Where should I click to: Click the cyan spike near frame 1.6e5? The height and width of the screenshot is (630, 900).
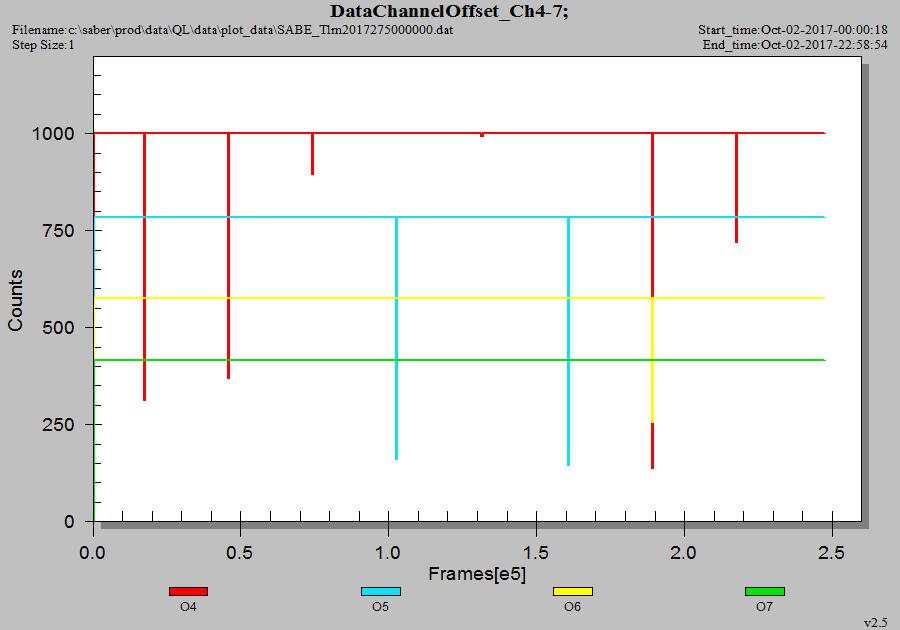point(568,341)
